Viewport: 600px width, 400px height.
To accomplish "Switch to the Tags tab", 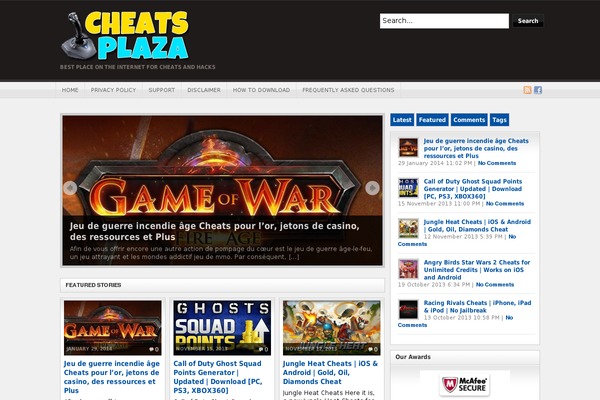I will [499, 120].
